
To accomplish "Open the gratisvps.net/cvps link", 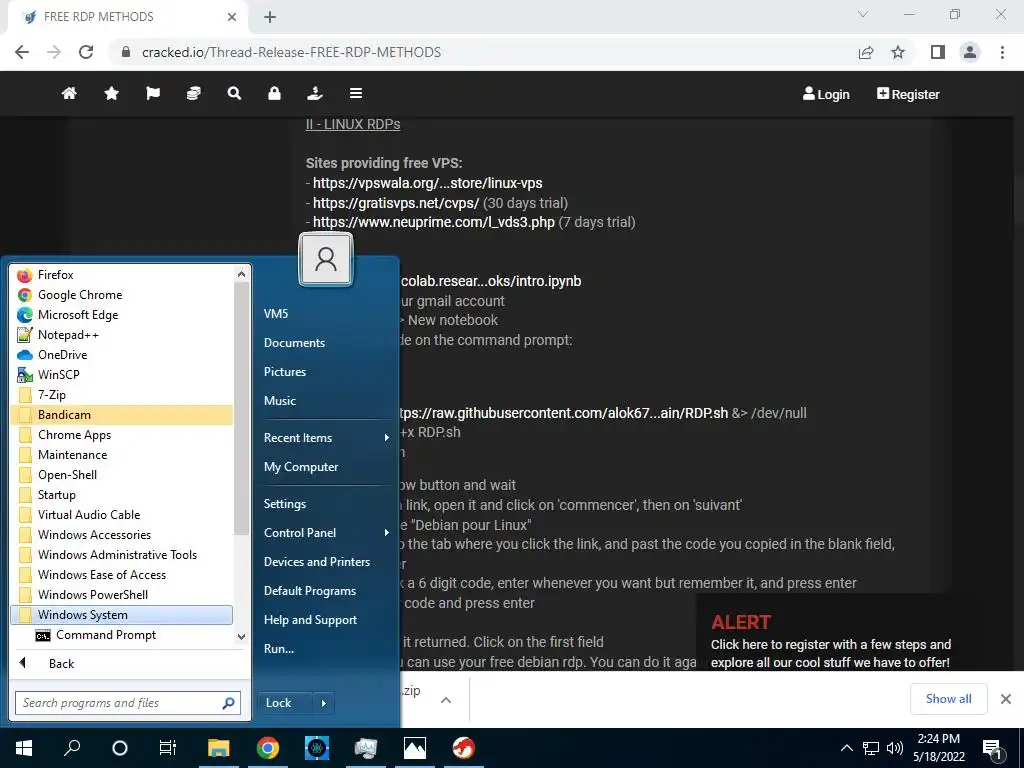I will (x=396, y=203).
